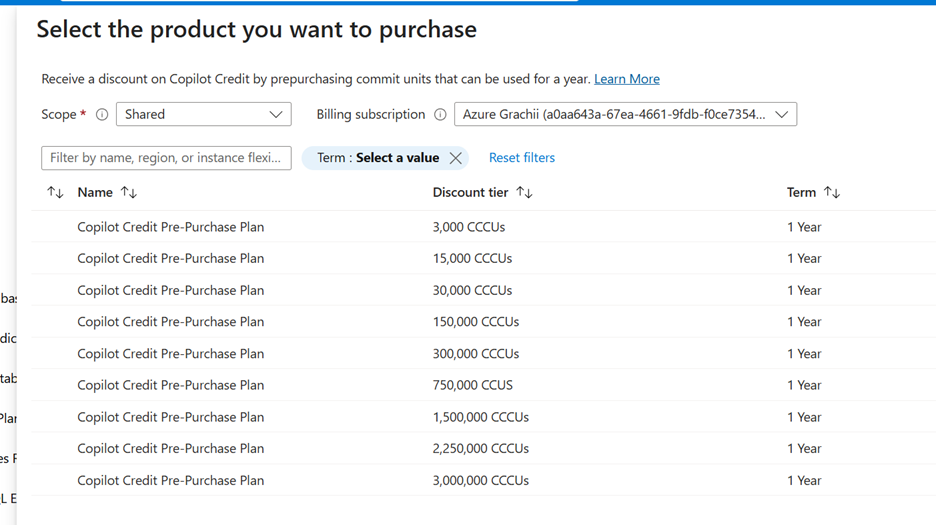The image size is (936, 525).
Task: Select the 3,000,000 CCCUs plan row
Action: tap(484, 480)
